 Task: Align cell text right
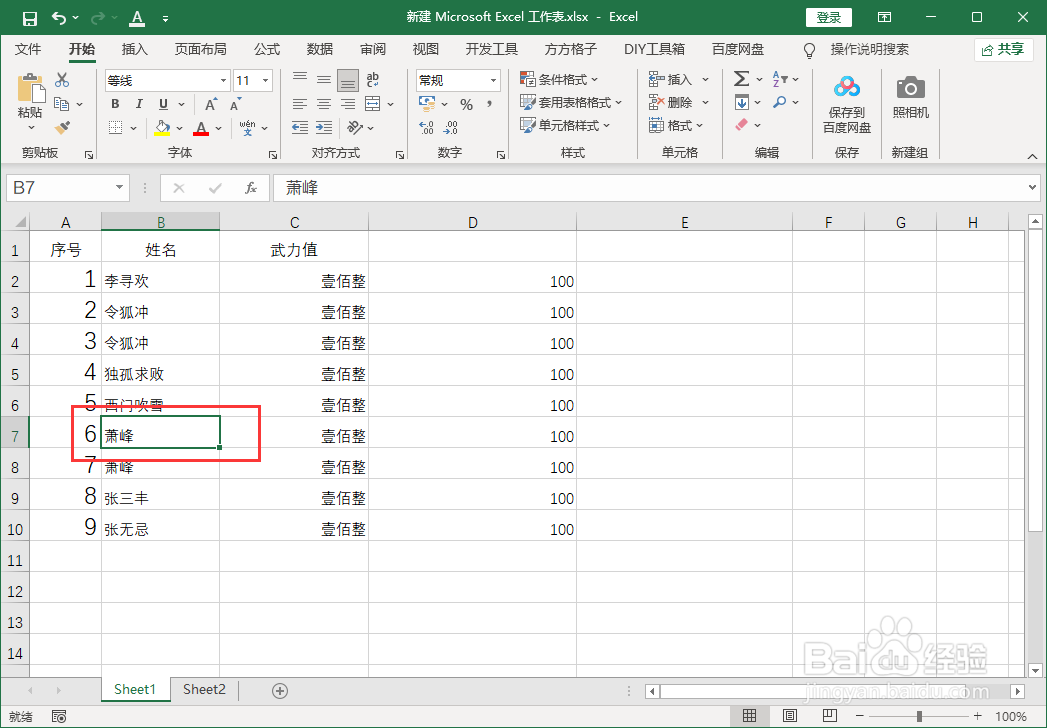pos(348,104)
